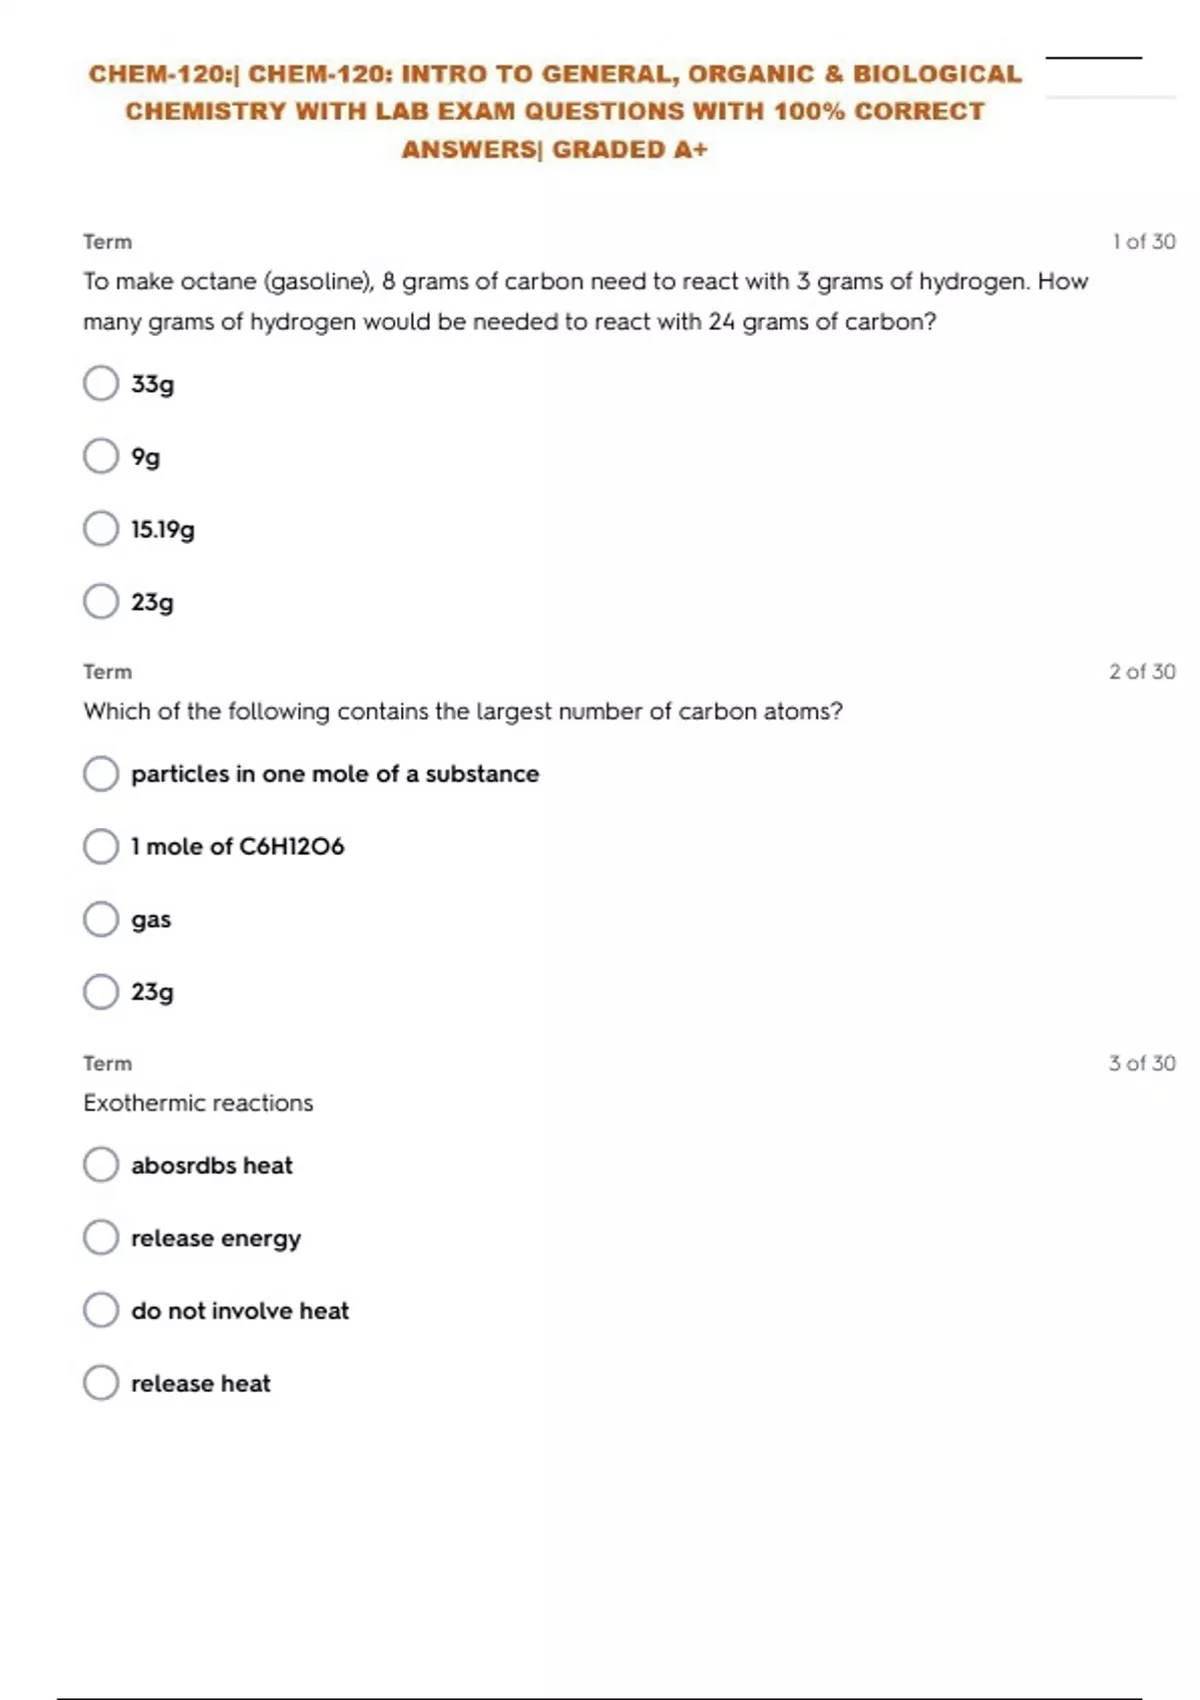Click the octane gasoline question text
This screenshot has height=1700, width=1200.
(585, 301)
